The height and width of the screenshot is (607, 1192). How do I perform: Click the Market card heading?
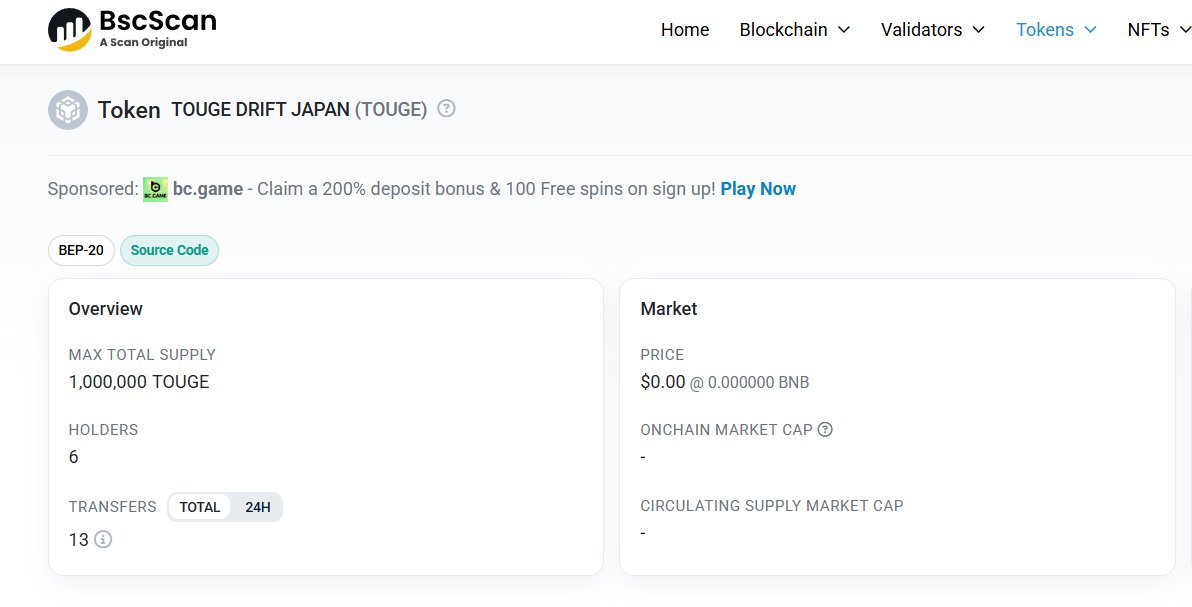(669, 309)
